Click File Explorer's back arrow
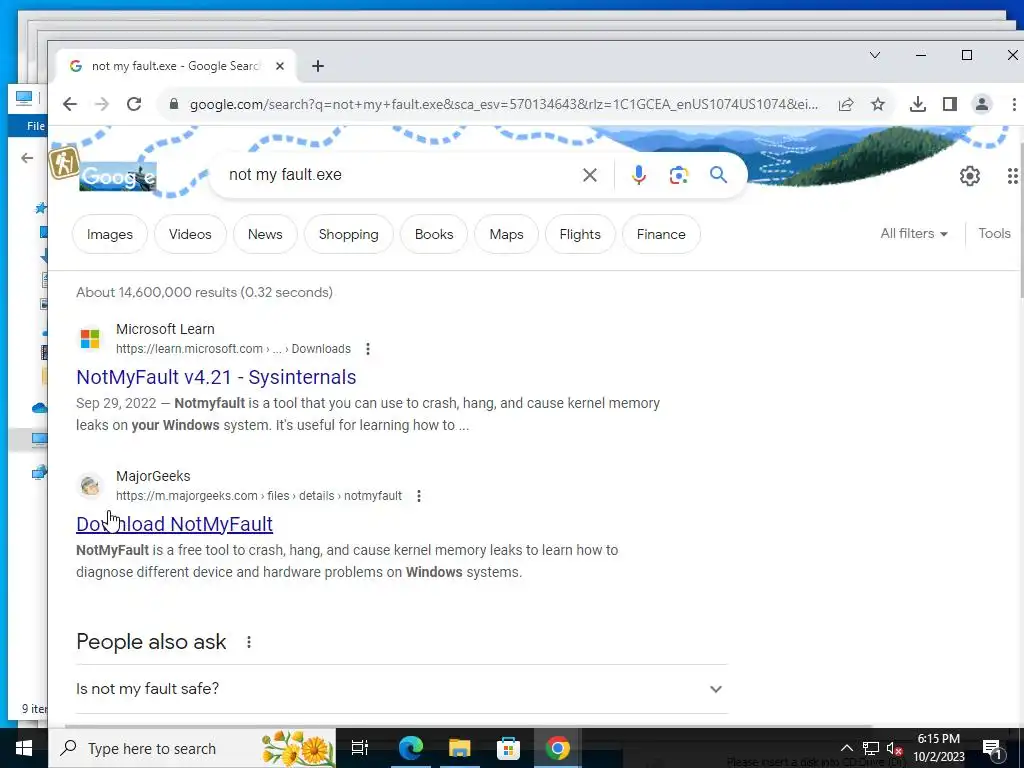 click(27, 158)
